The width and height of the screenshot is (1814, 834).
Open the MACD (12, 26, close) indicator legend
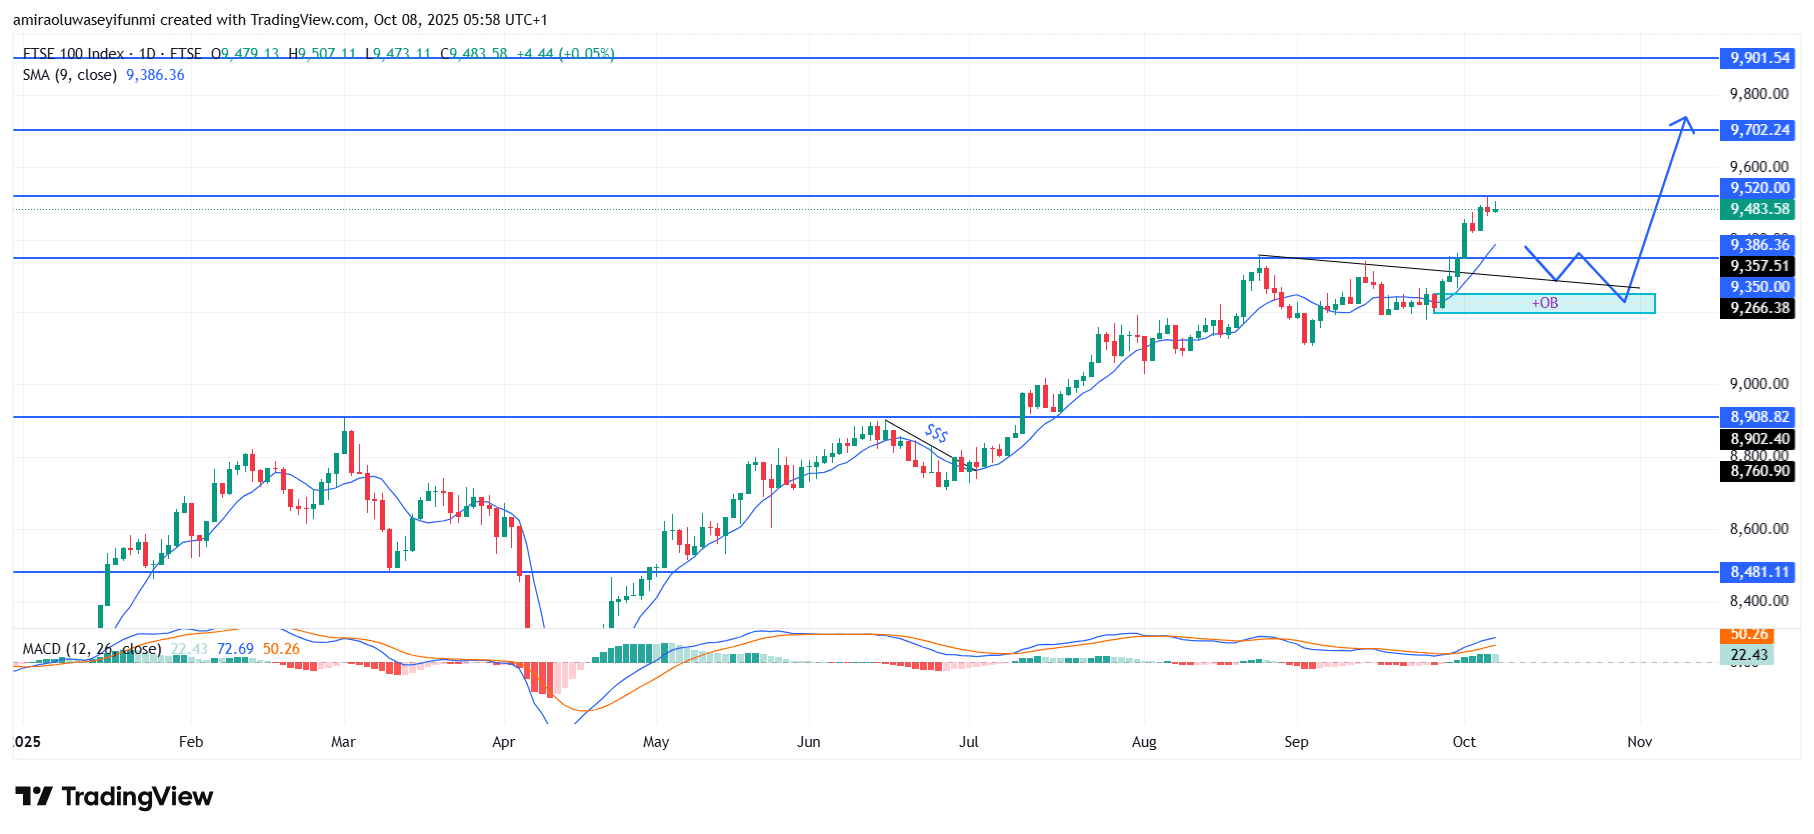click(x=91, y=649)
